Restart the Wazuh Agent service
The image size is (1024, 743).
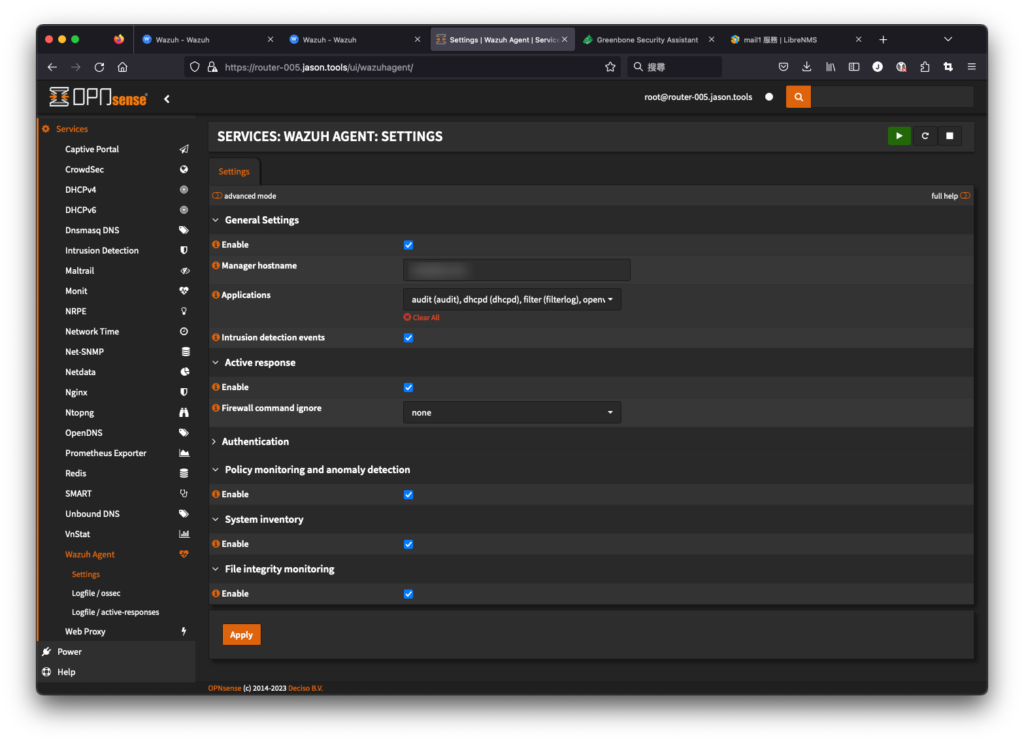pos(925,136)
